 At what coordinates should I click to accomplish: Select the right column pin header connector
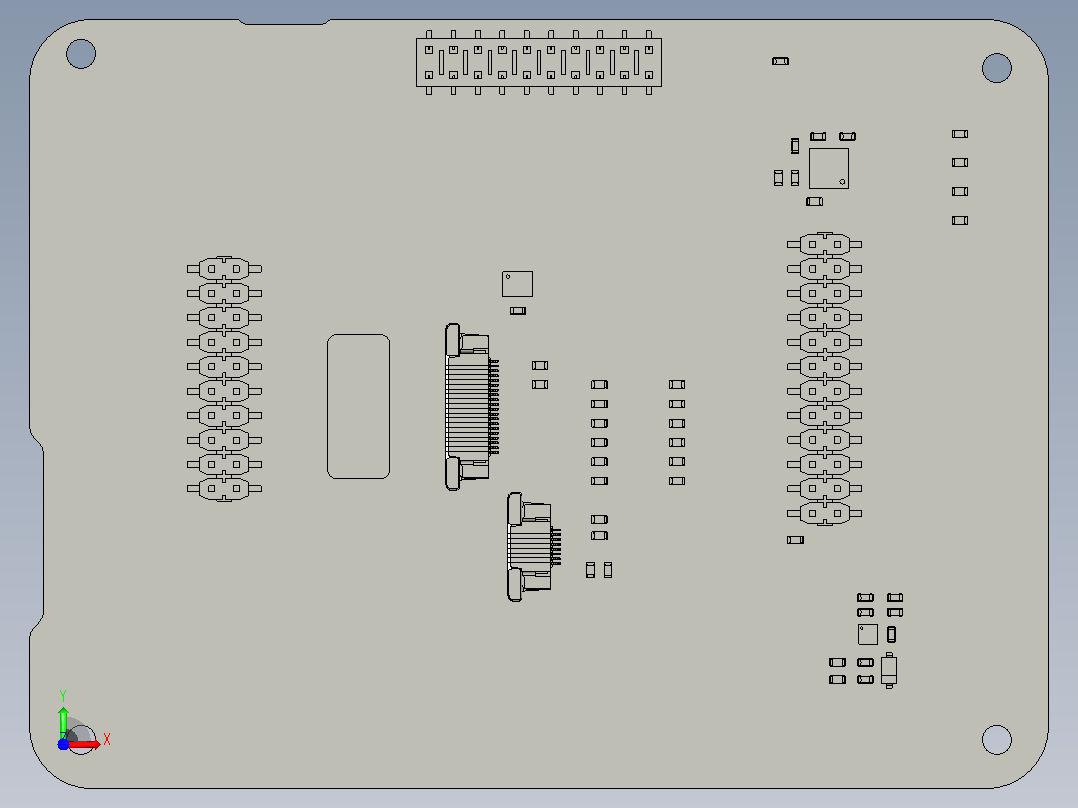point(824,379)
